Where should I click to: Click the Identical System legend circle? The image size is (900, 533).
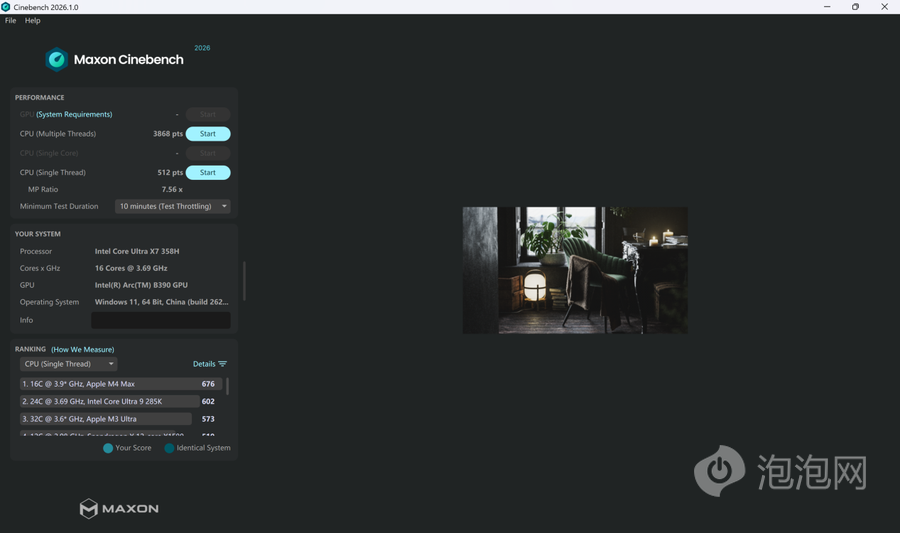[x=169, y=448]
